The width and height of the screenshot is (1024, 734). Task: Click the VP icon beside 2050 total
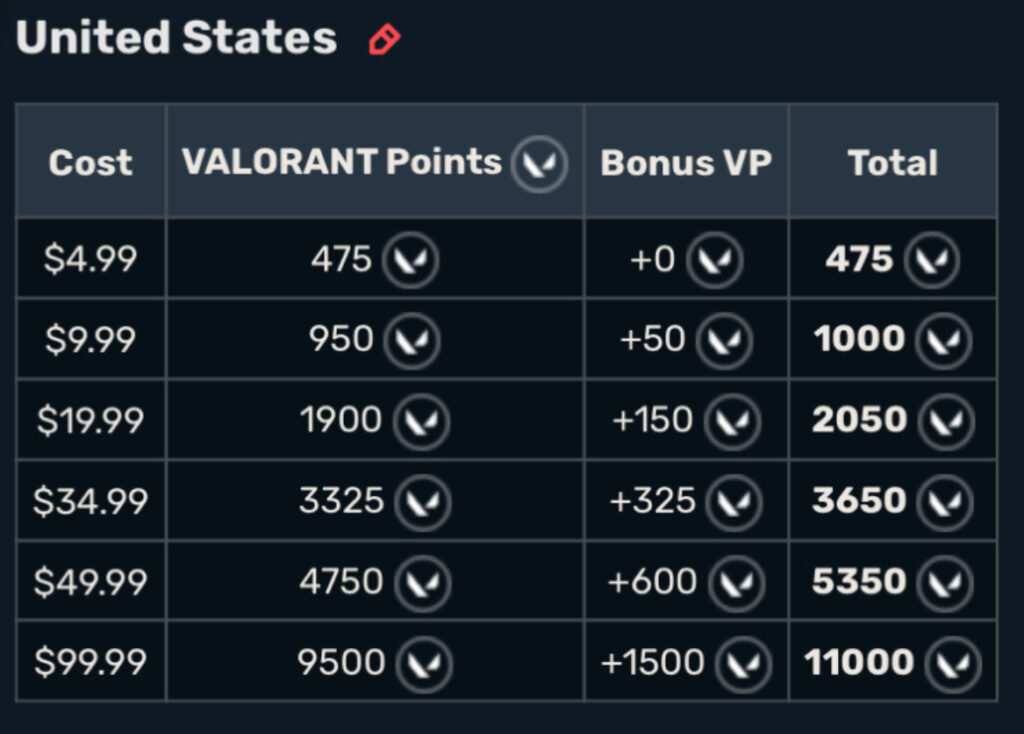click(x=945, y=421)
